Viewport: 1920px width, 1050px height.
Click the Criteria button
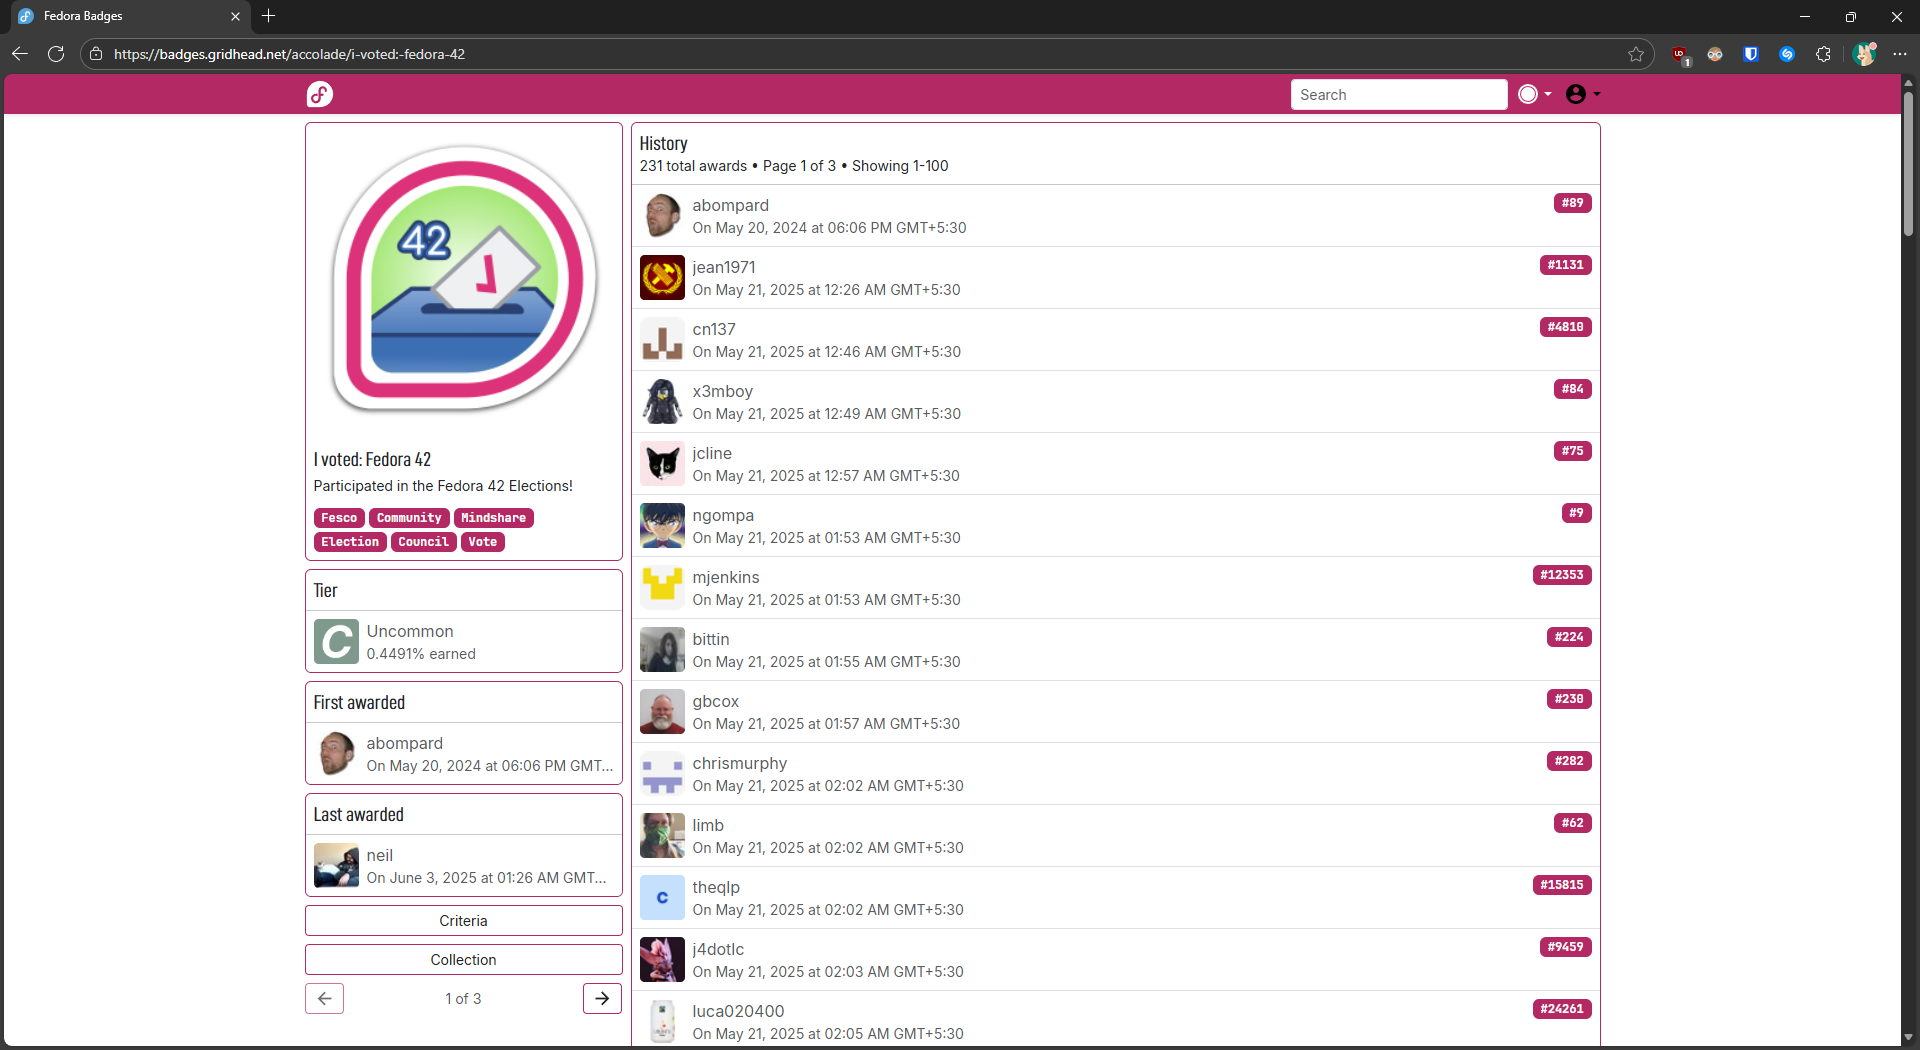(463, 920)
